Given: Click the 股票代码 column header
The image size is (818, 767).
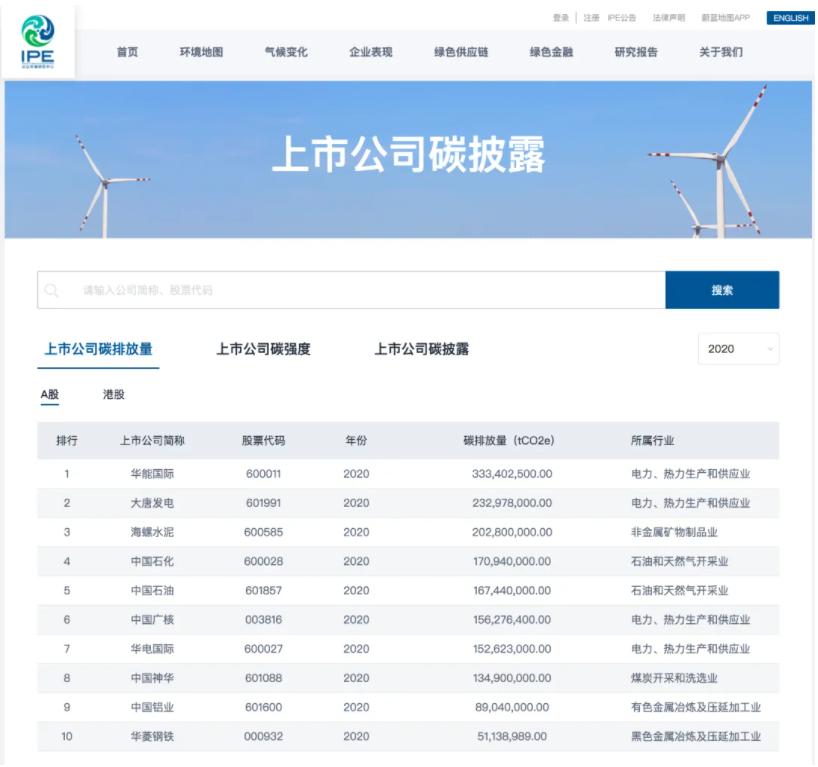Looking at the screenshot, I should [263, 441].
